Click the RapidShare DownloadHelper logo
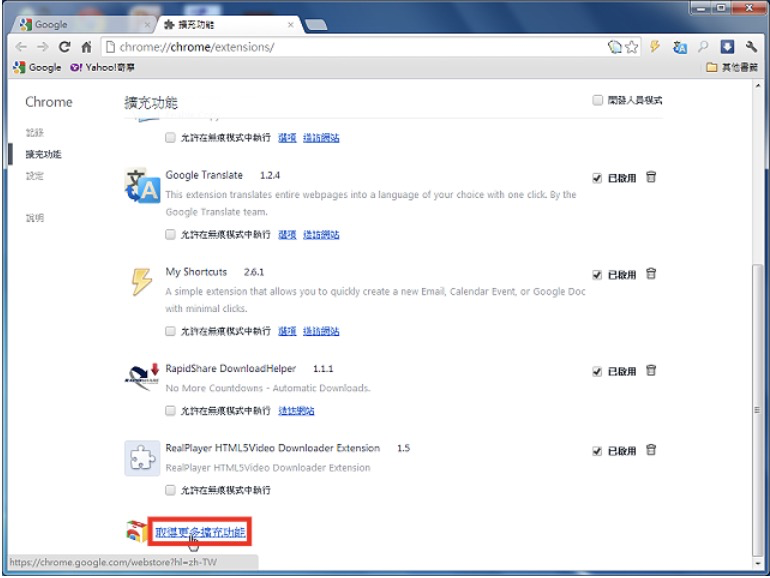 (x=142, y=377)
